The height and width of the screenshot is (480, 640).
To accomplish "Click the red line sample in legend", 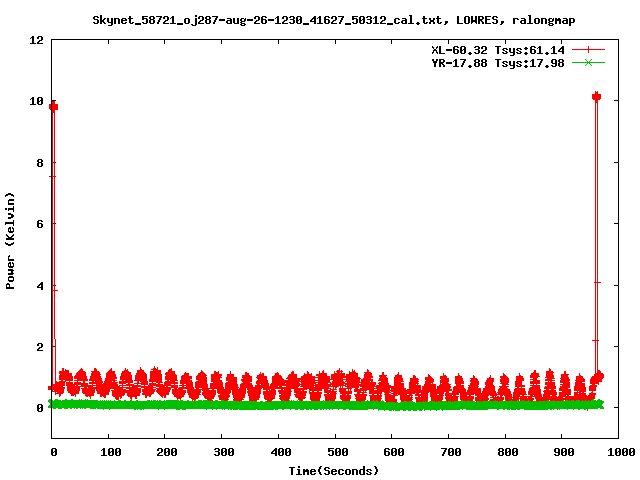I will (x=589, y=50).
